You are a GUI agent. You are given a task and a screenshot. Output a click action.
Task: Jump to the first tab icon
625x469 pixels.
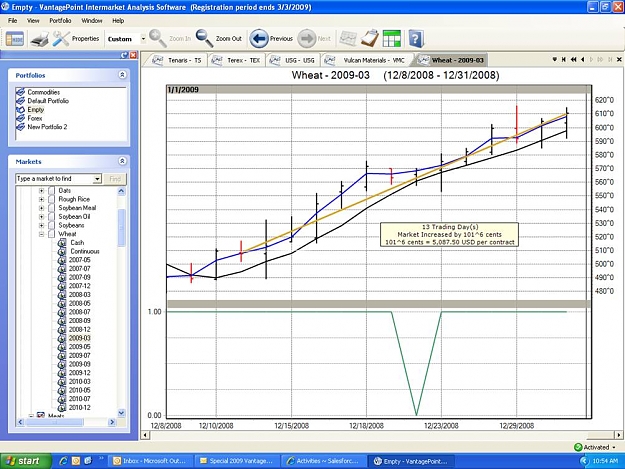pyautogui.click(x=564, y=59)
